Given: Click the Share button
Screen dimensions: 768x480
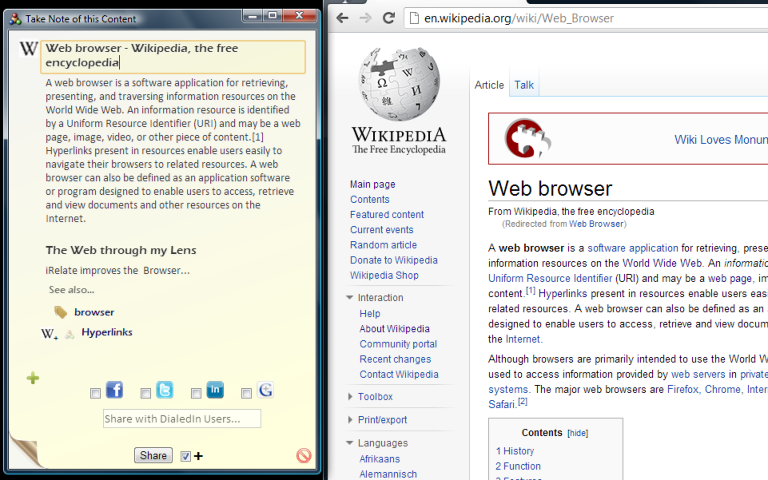Looking at the screenshot, I should [x=153, y=456].
